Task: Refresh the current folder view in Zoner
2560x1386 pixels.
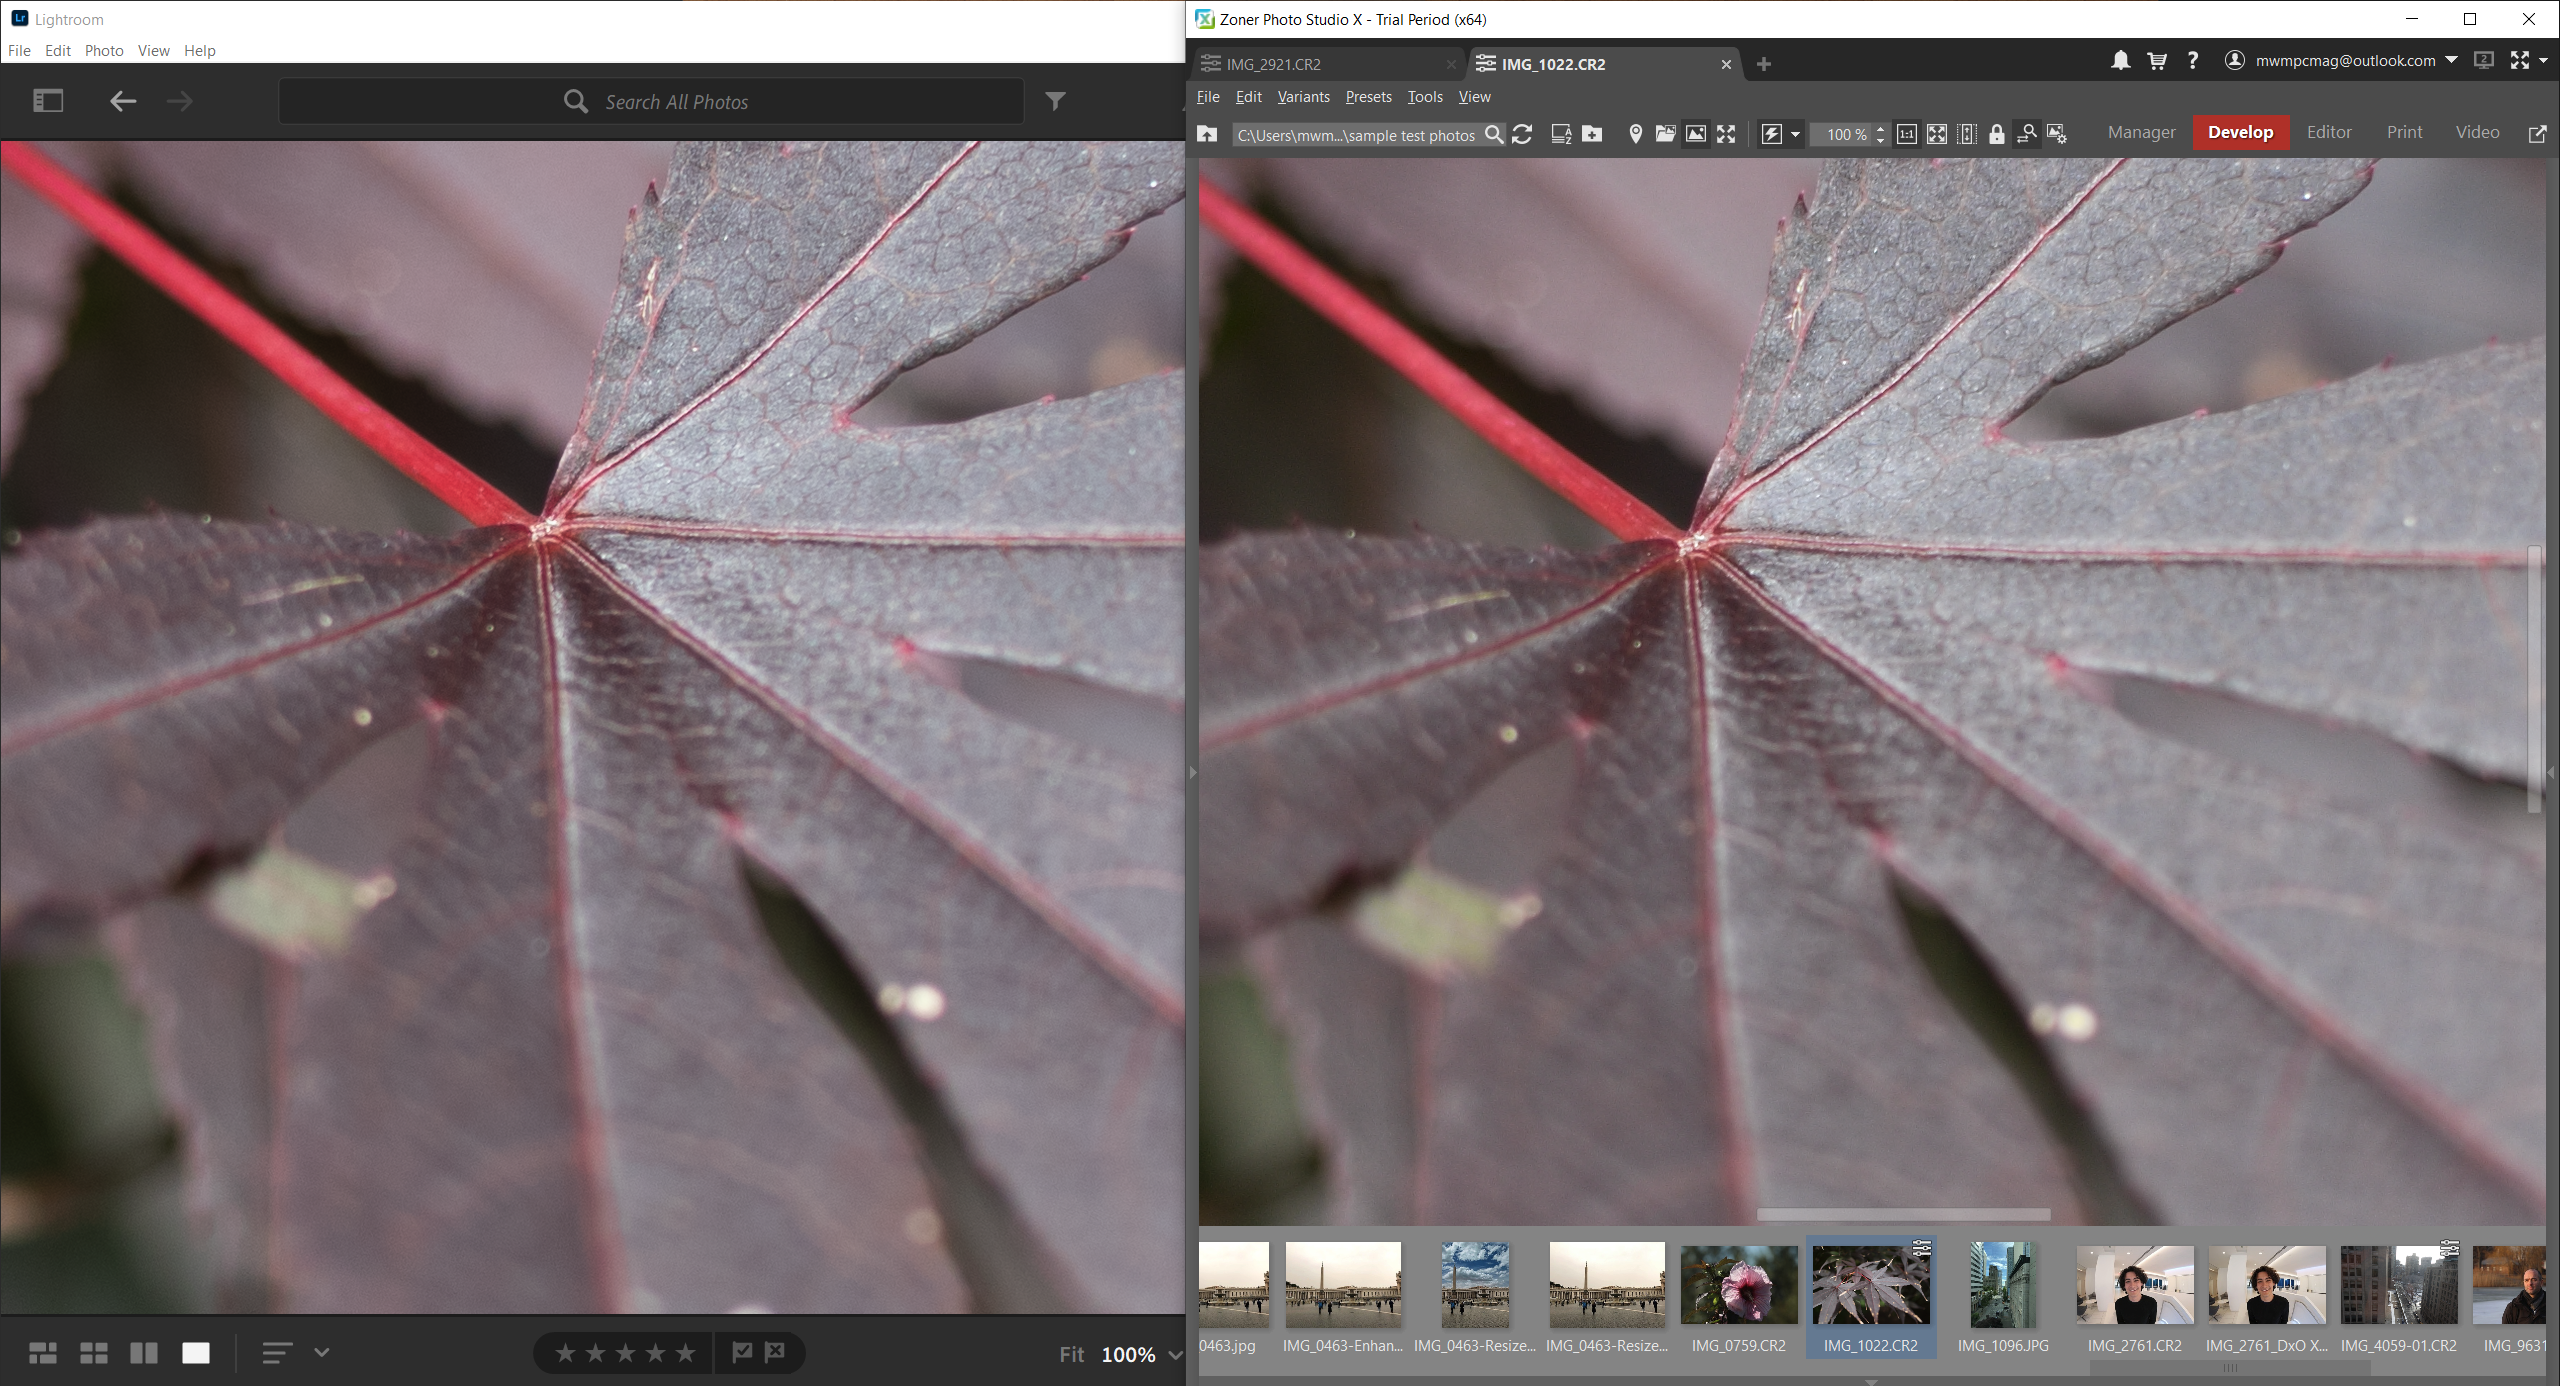Action: pyautogui.click(x=1523, y=135)
